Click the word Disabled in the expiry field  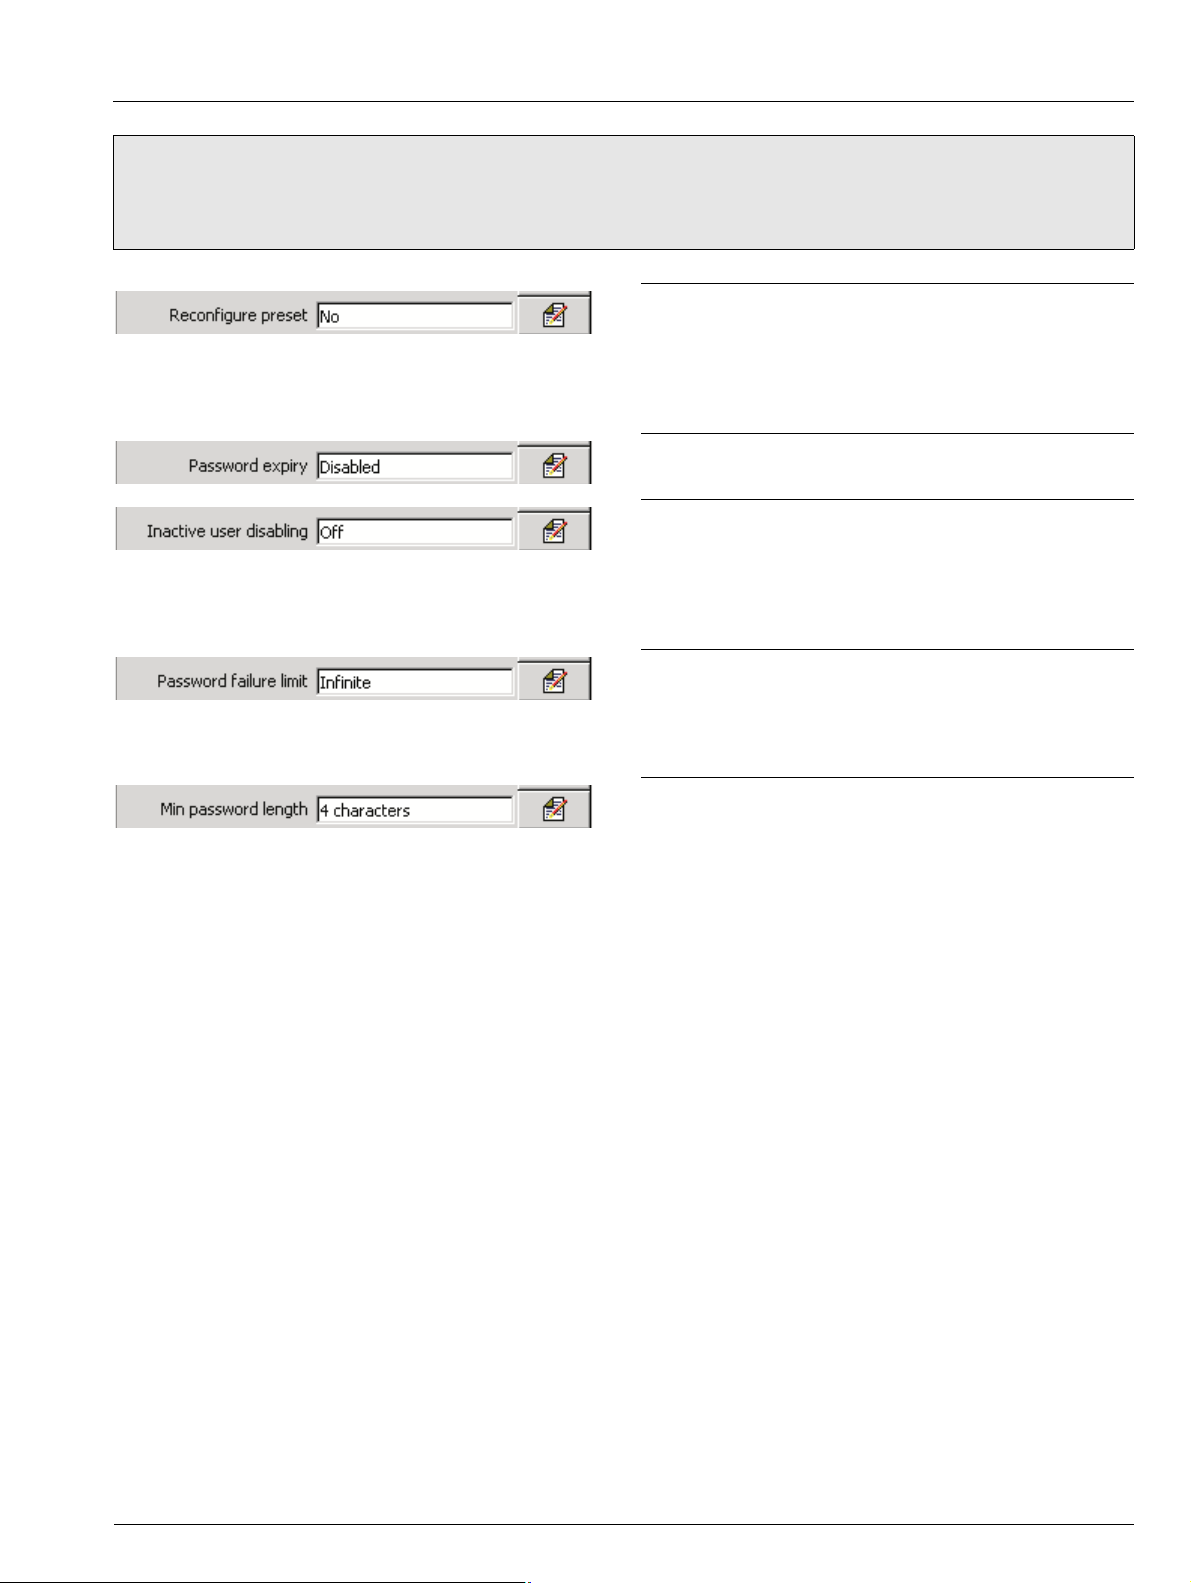click(x=349, y=466)
